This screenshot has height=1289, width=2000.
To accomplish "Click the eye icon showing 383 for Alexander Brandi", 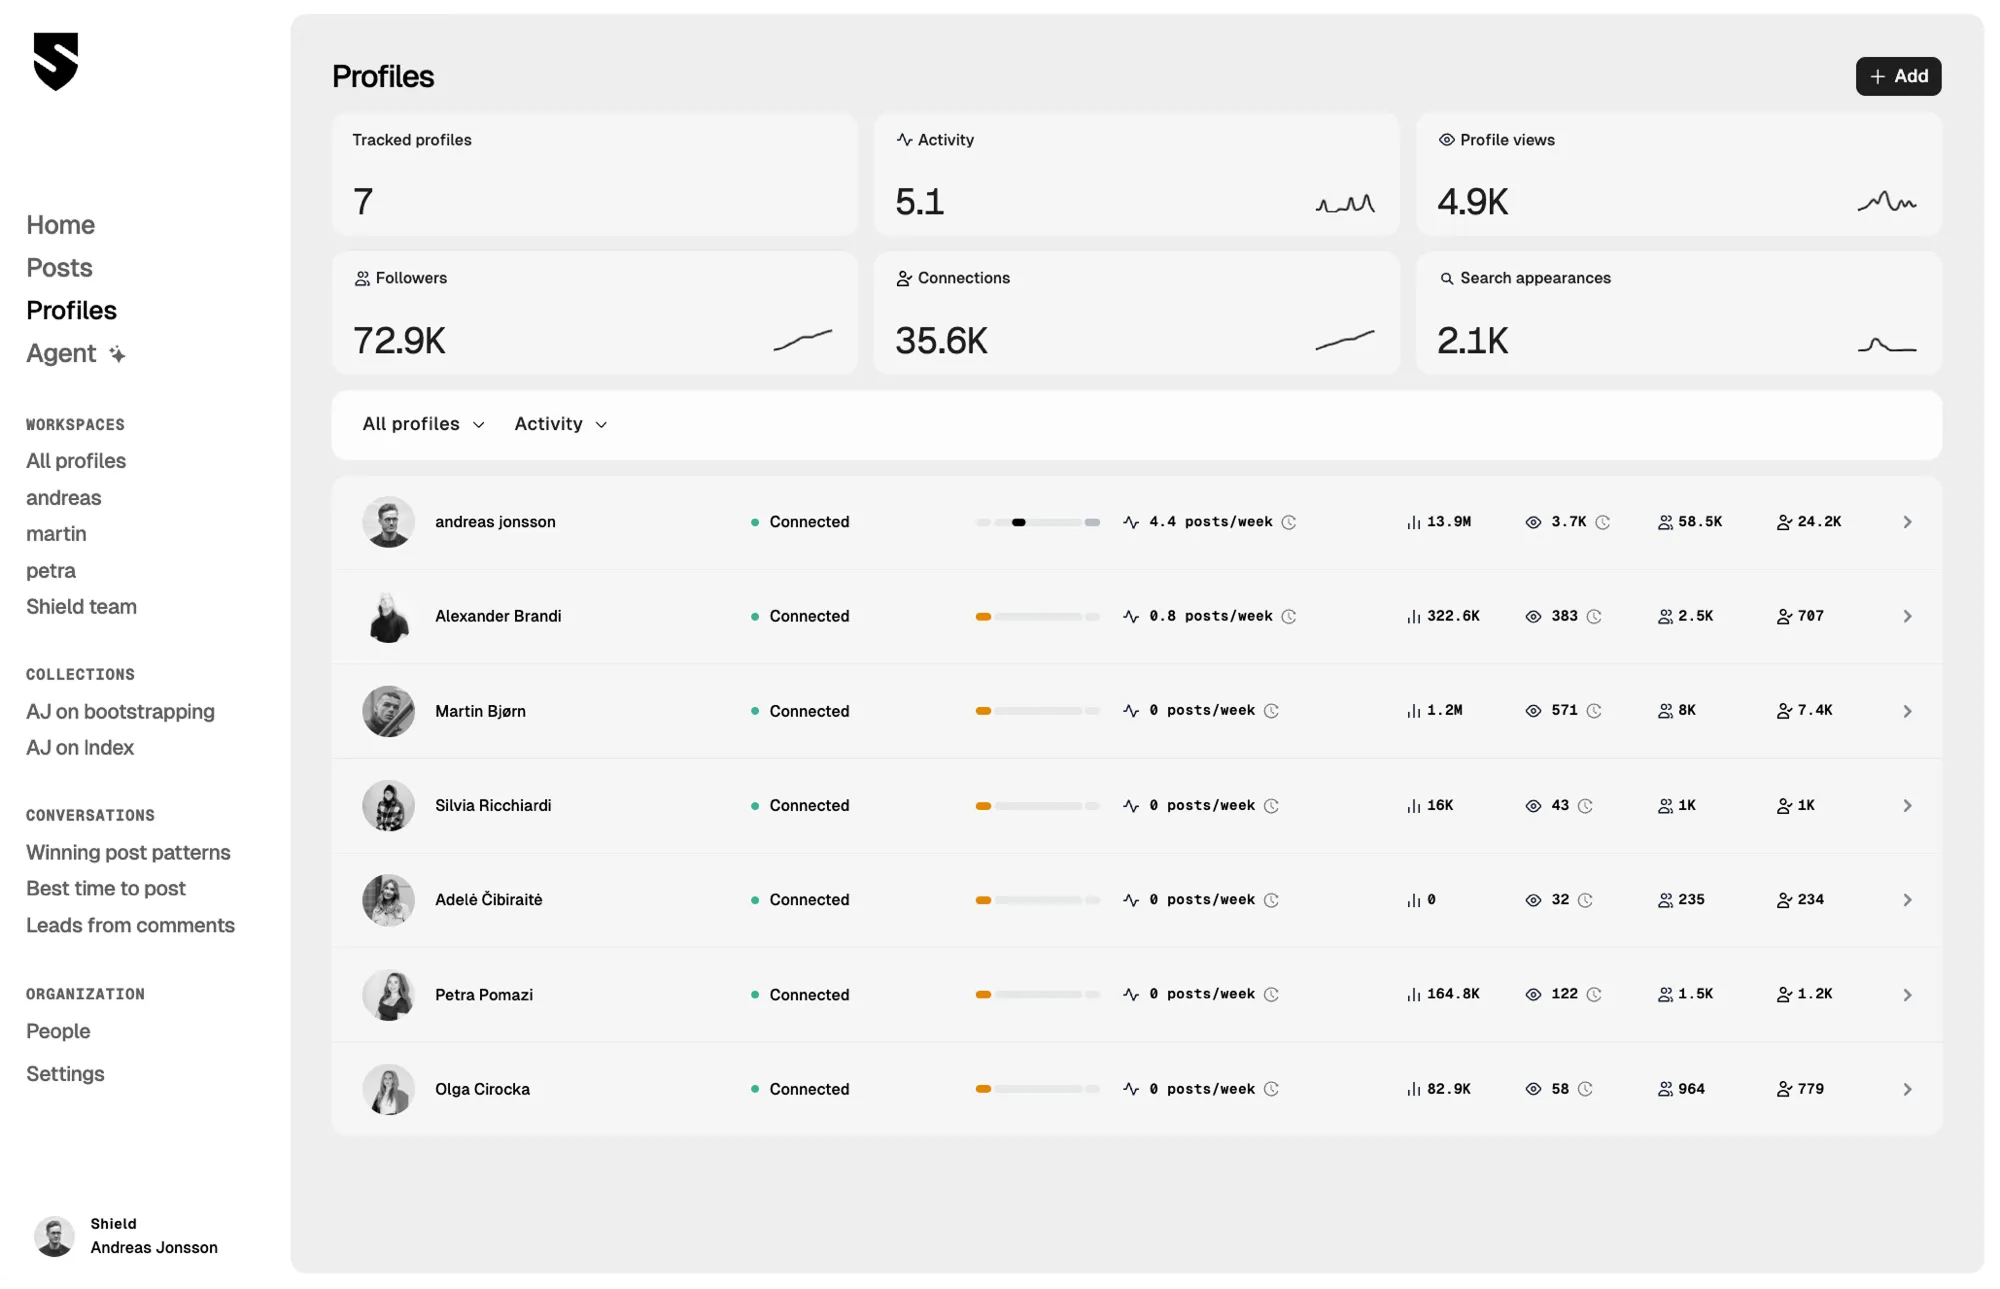I will coord(1533,616).
